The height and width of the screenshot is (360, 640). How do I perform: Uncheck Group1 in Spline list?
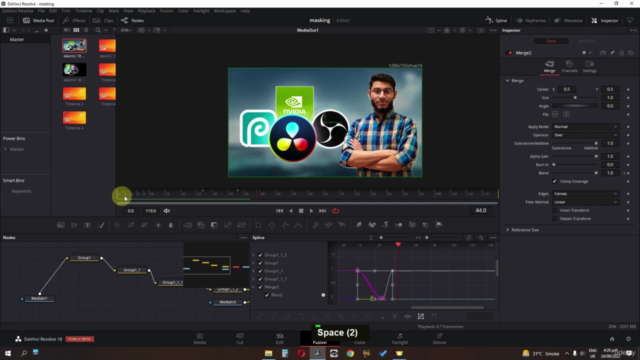pyautogui.click(x=260, y=263)
